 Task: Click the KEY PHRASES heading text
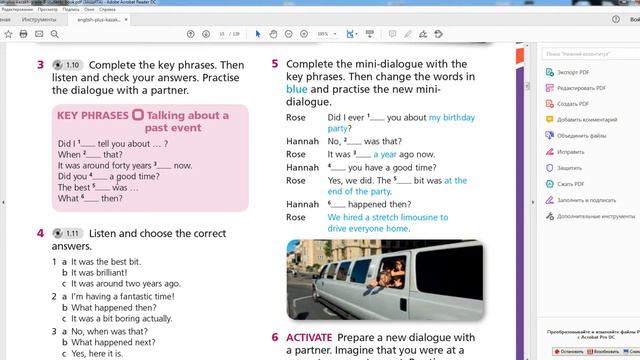[93, 116]
